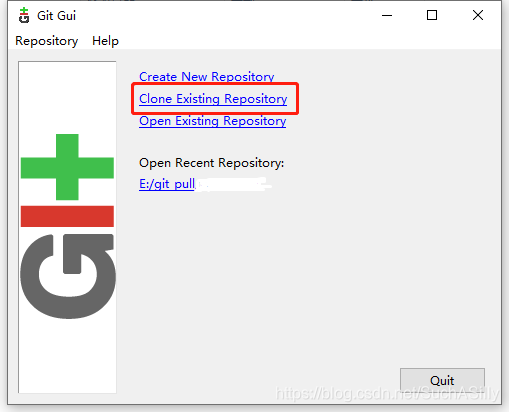509x412 pixels.
Task: Close the Git Gui window
Action: [478, 15]
